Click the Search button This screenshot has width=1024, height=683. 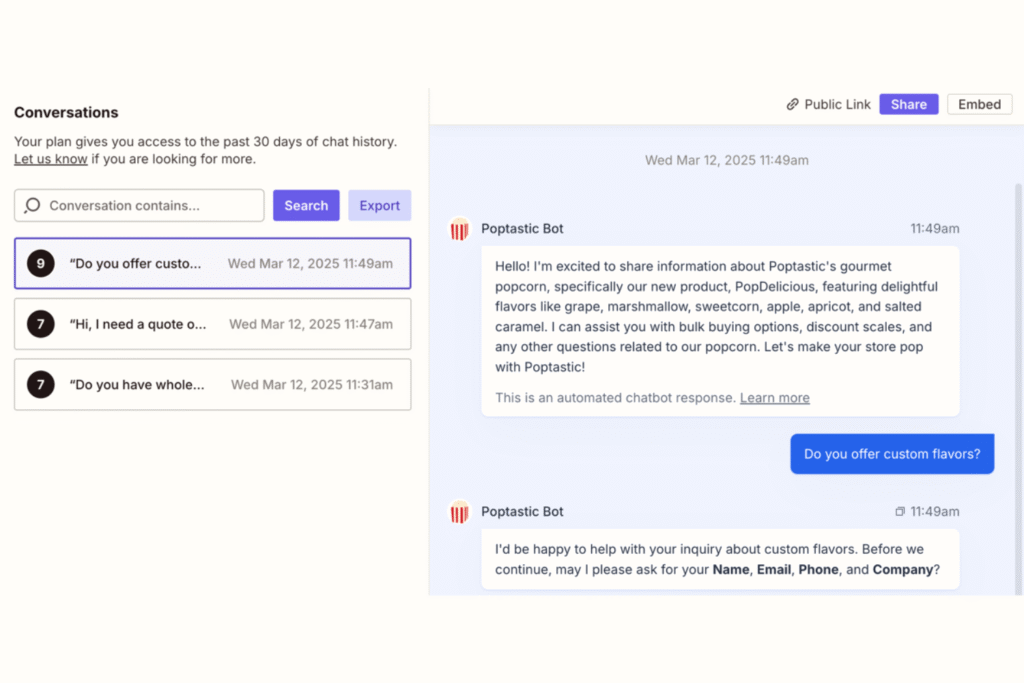click(306, 206)
